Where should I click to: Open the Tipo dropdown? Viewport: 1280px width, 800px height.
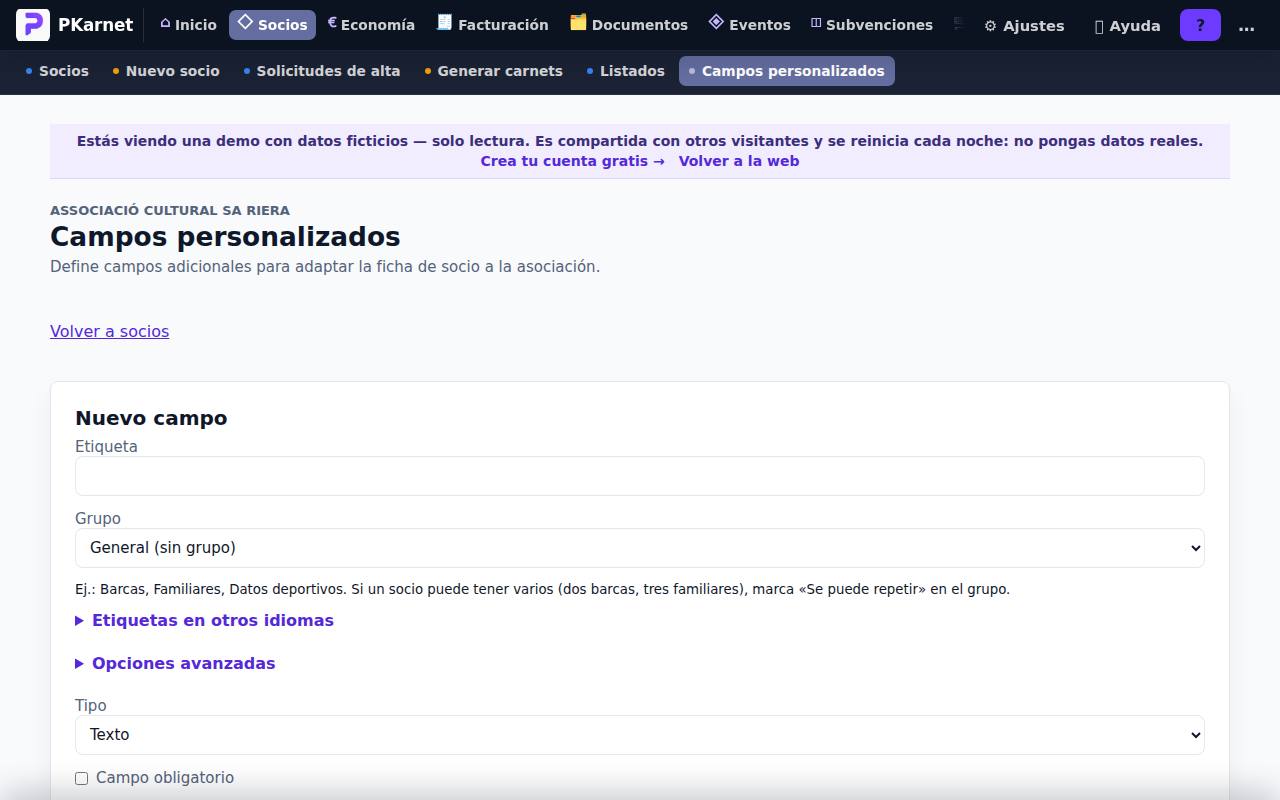click(x=640, y=735)
